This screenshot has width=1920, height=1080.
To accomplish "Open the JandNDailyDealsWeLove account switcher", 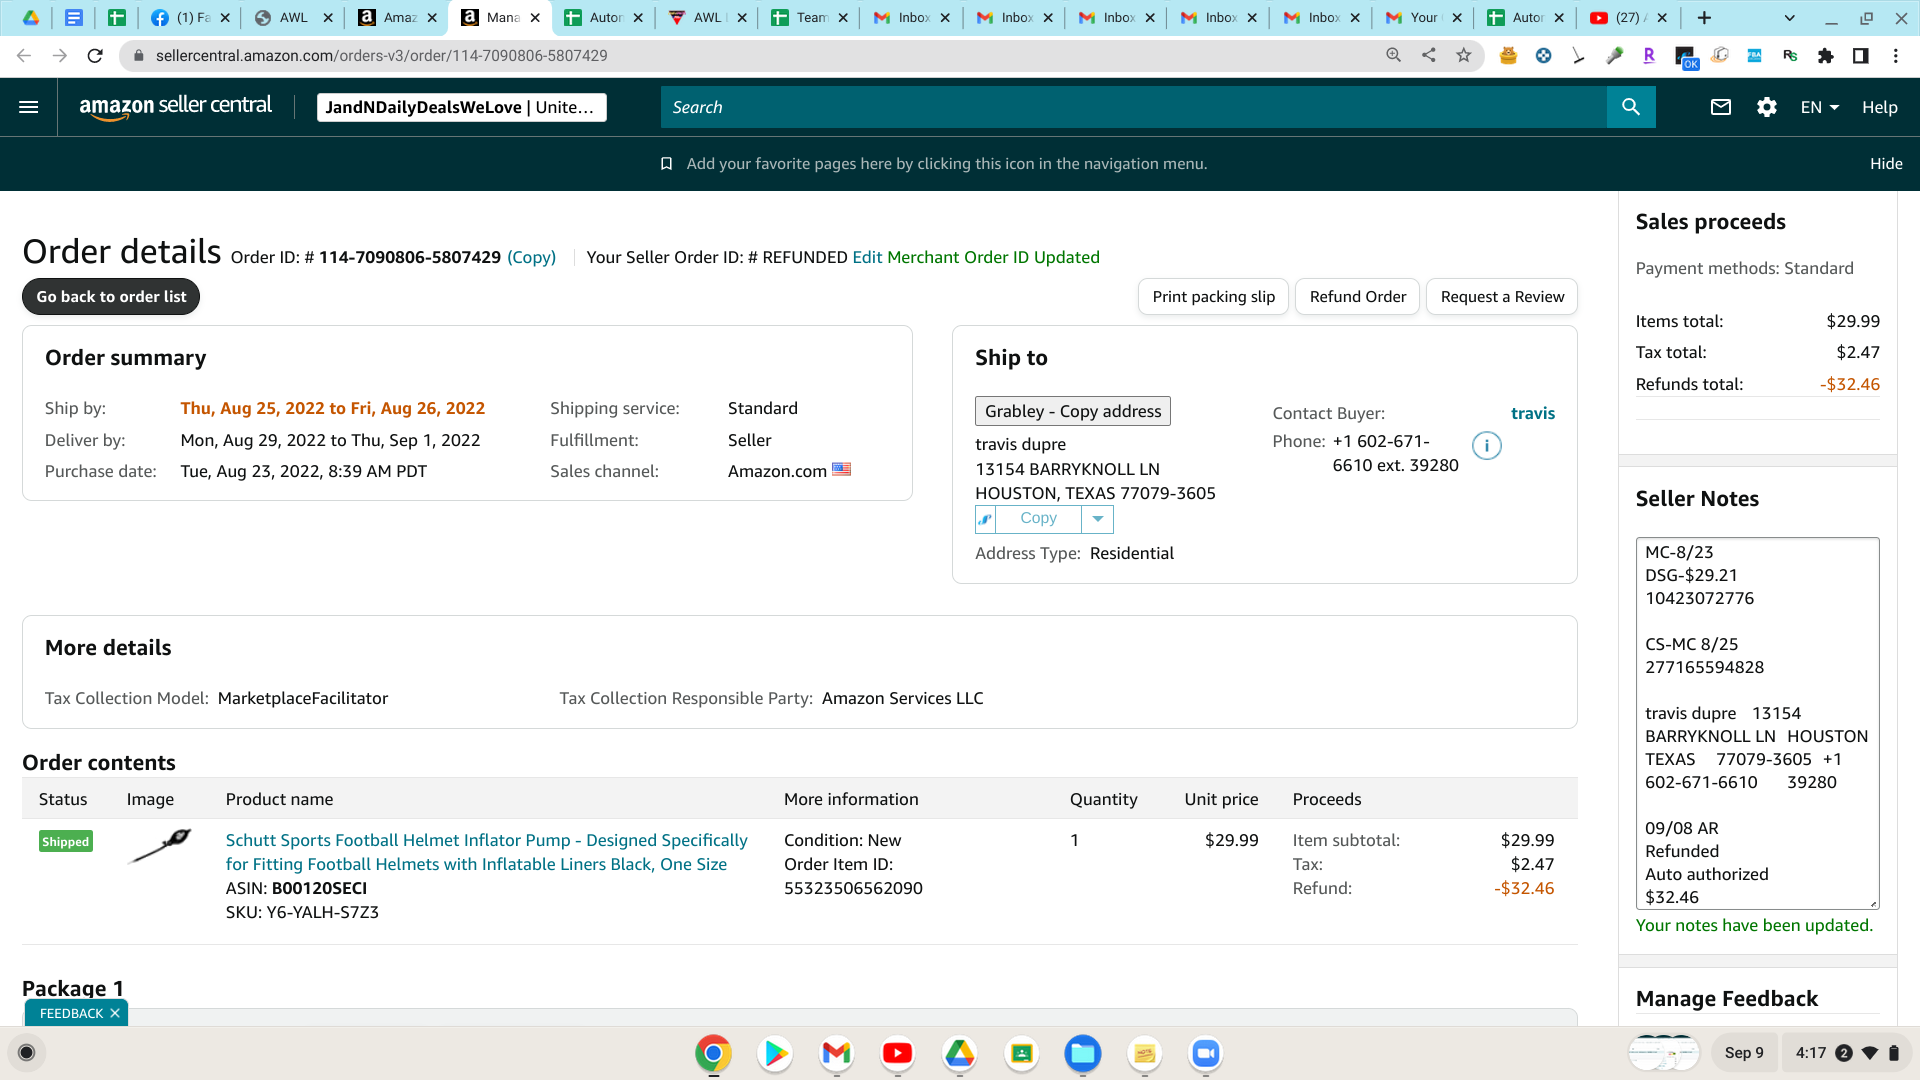I will pos(462,107).
